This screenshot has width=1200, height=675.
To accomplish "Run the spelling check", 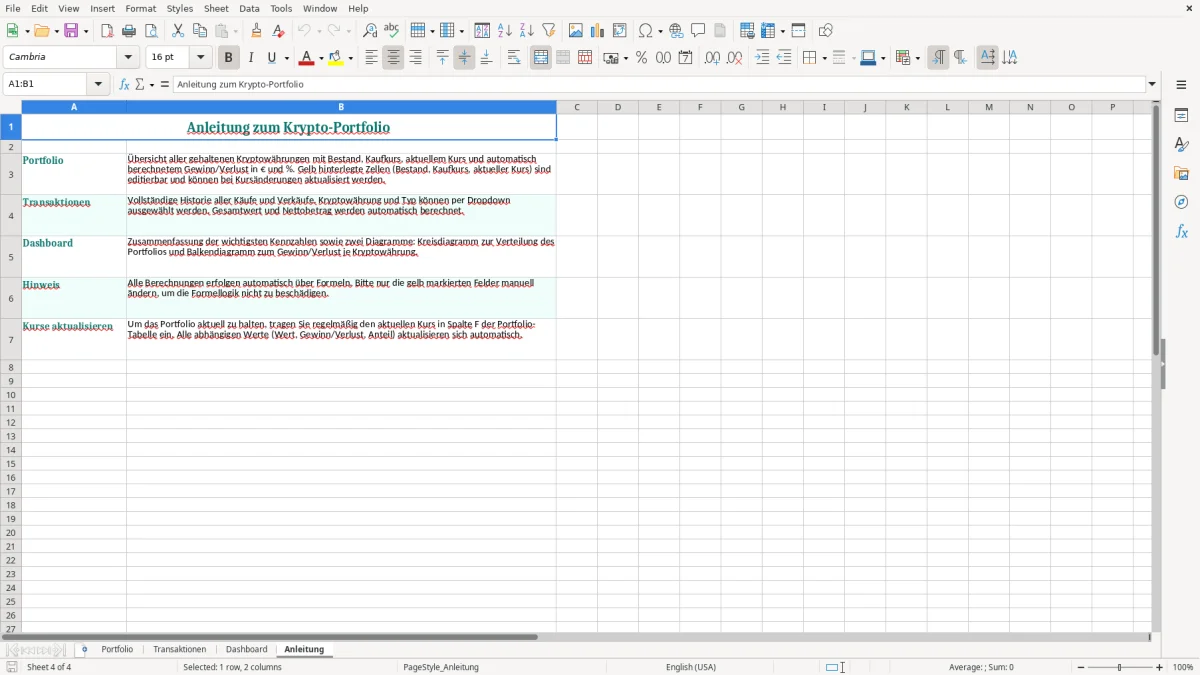I will point(392,31).
